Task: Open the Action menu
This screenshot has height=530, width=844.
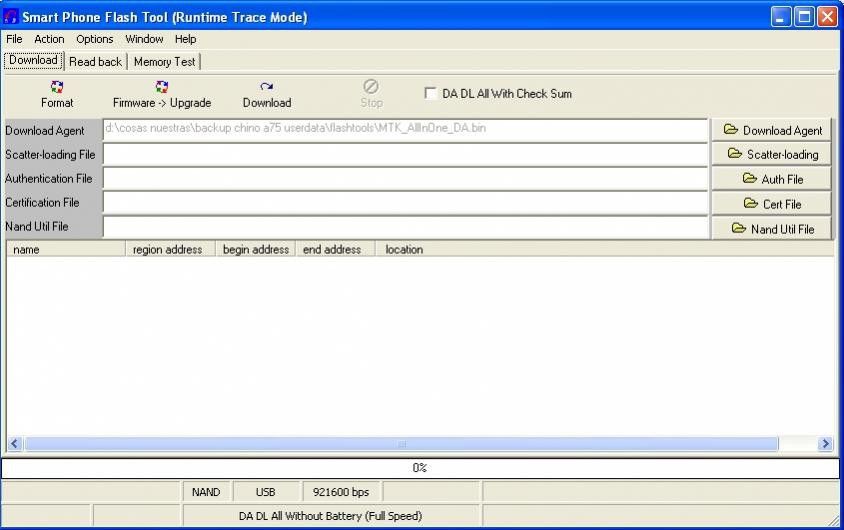Action: point(49,39)
